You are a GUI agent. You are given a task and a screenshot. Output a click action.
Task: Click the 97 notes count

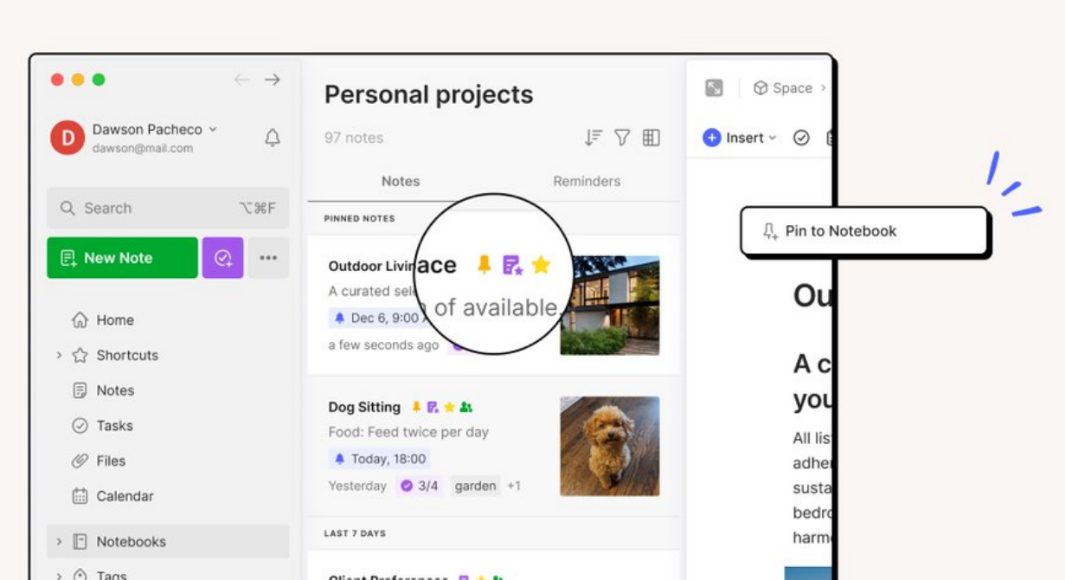354,138
